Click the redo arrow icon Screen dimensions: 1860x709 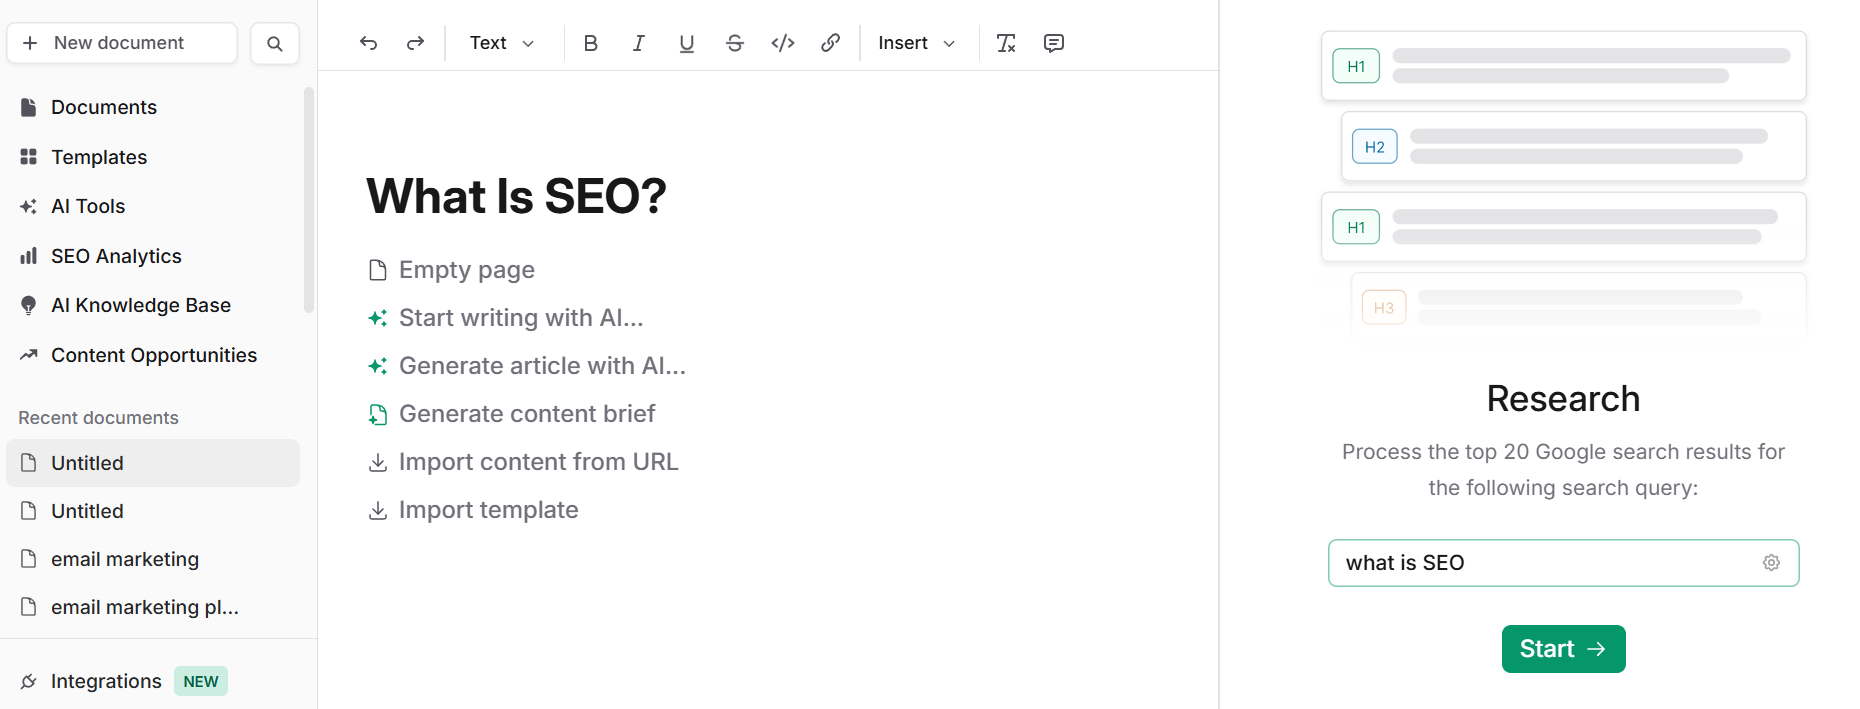point(415,43)
